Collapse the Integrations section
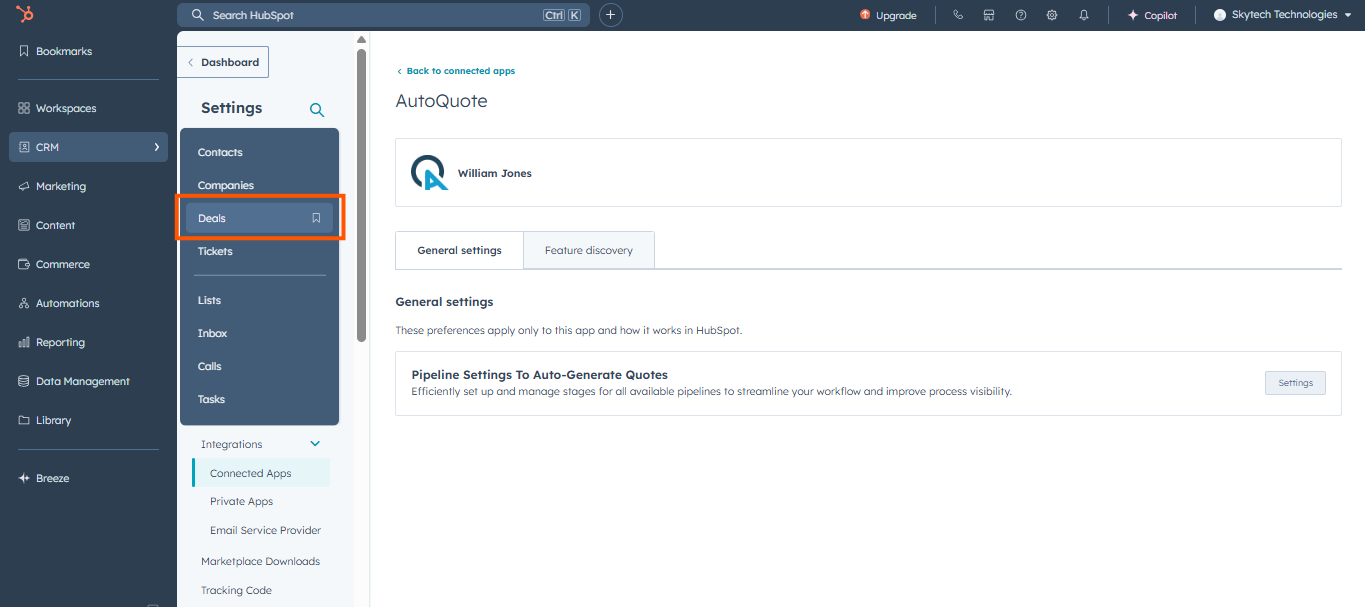 click(315, 443)
